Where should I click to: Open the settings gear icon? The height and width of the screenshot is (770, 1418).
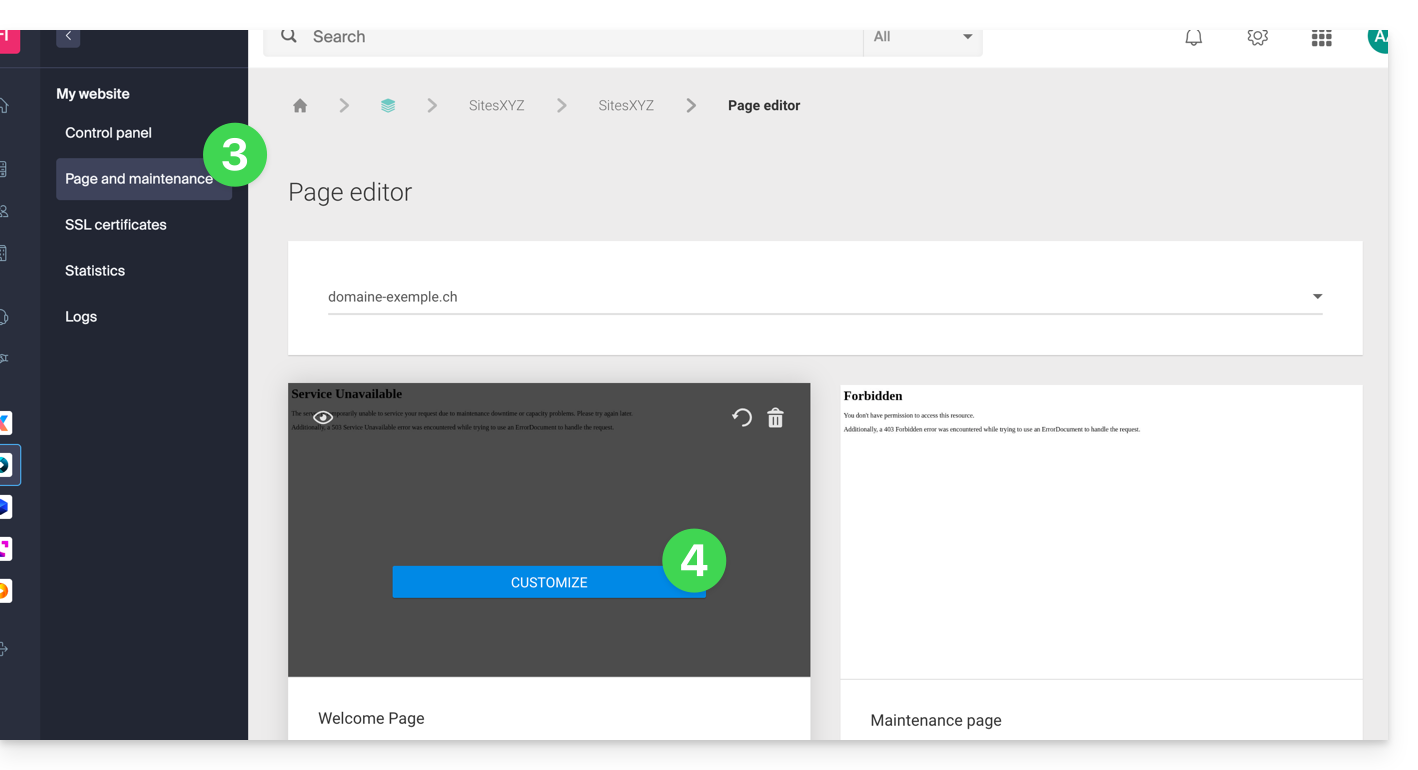[1257, 38]
